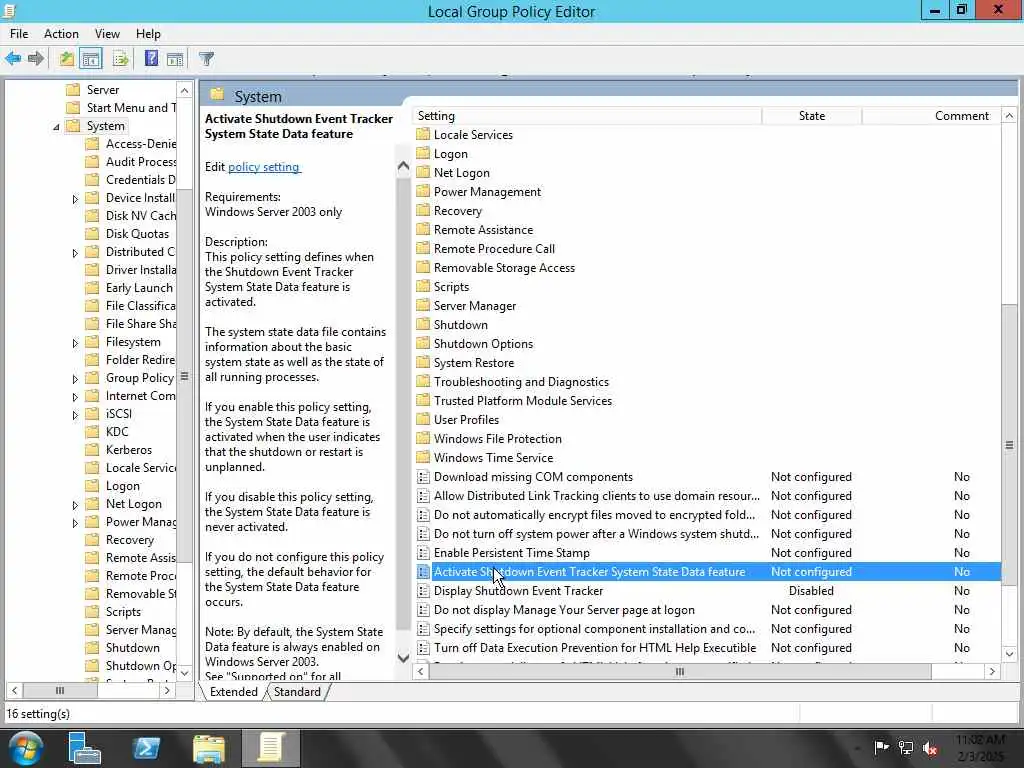Select the Remote Procedure Call folder row
Screen dimensions: 1024x768
pos(709,249)
